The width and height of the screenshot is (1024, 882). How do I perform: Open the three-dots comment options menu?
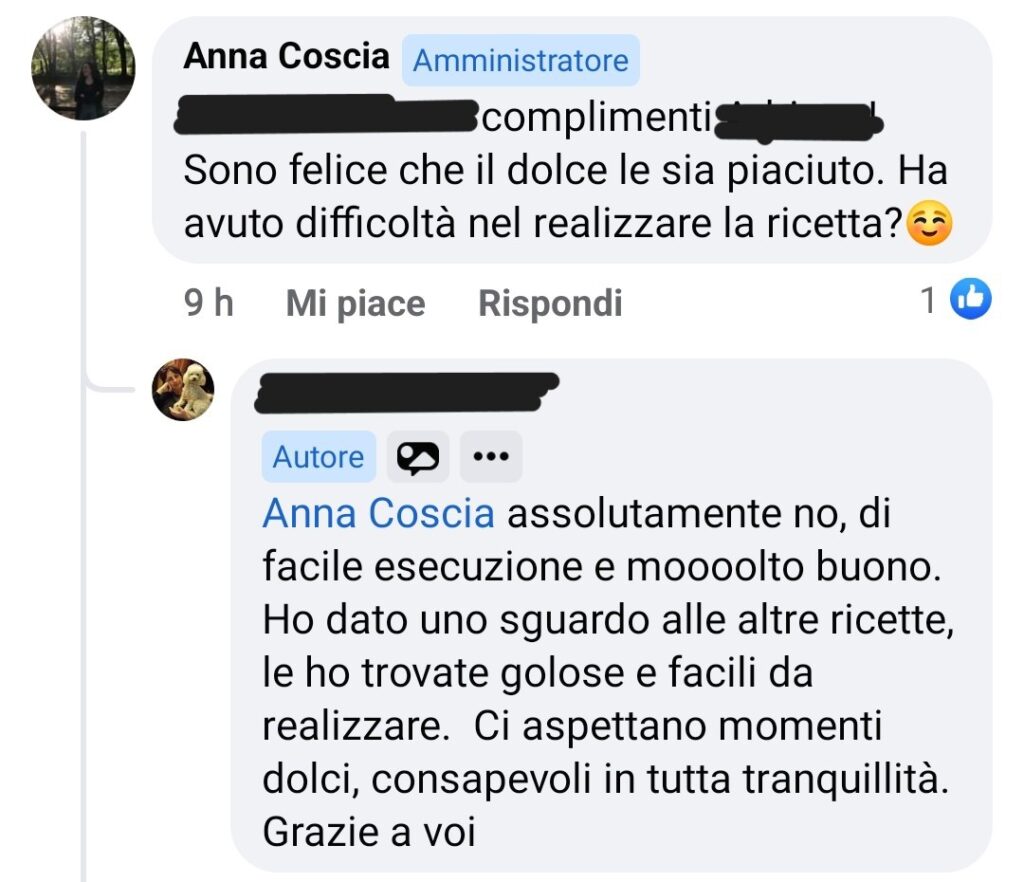[490, 457]
